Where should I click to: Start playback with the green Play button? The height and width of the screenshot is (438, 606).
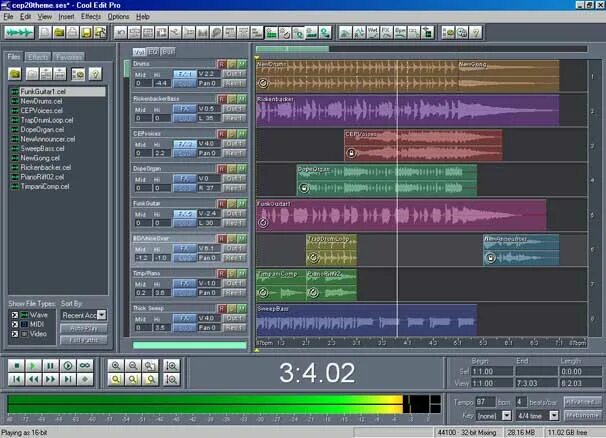click(34, 365)
